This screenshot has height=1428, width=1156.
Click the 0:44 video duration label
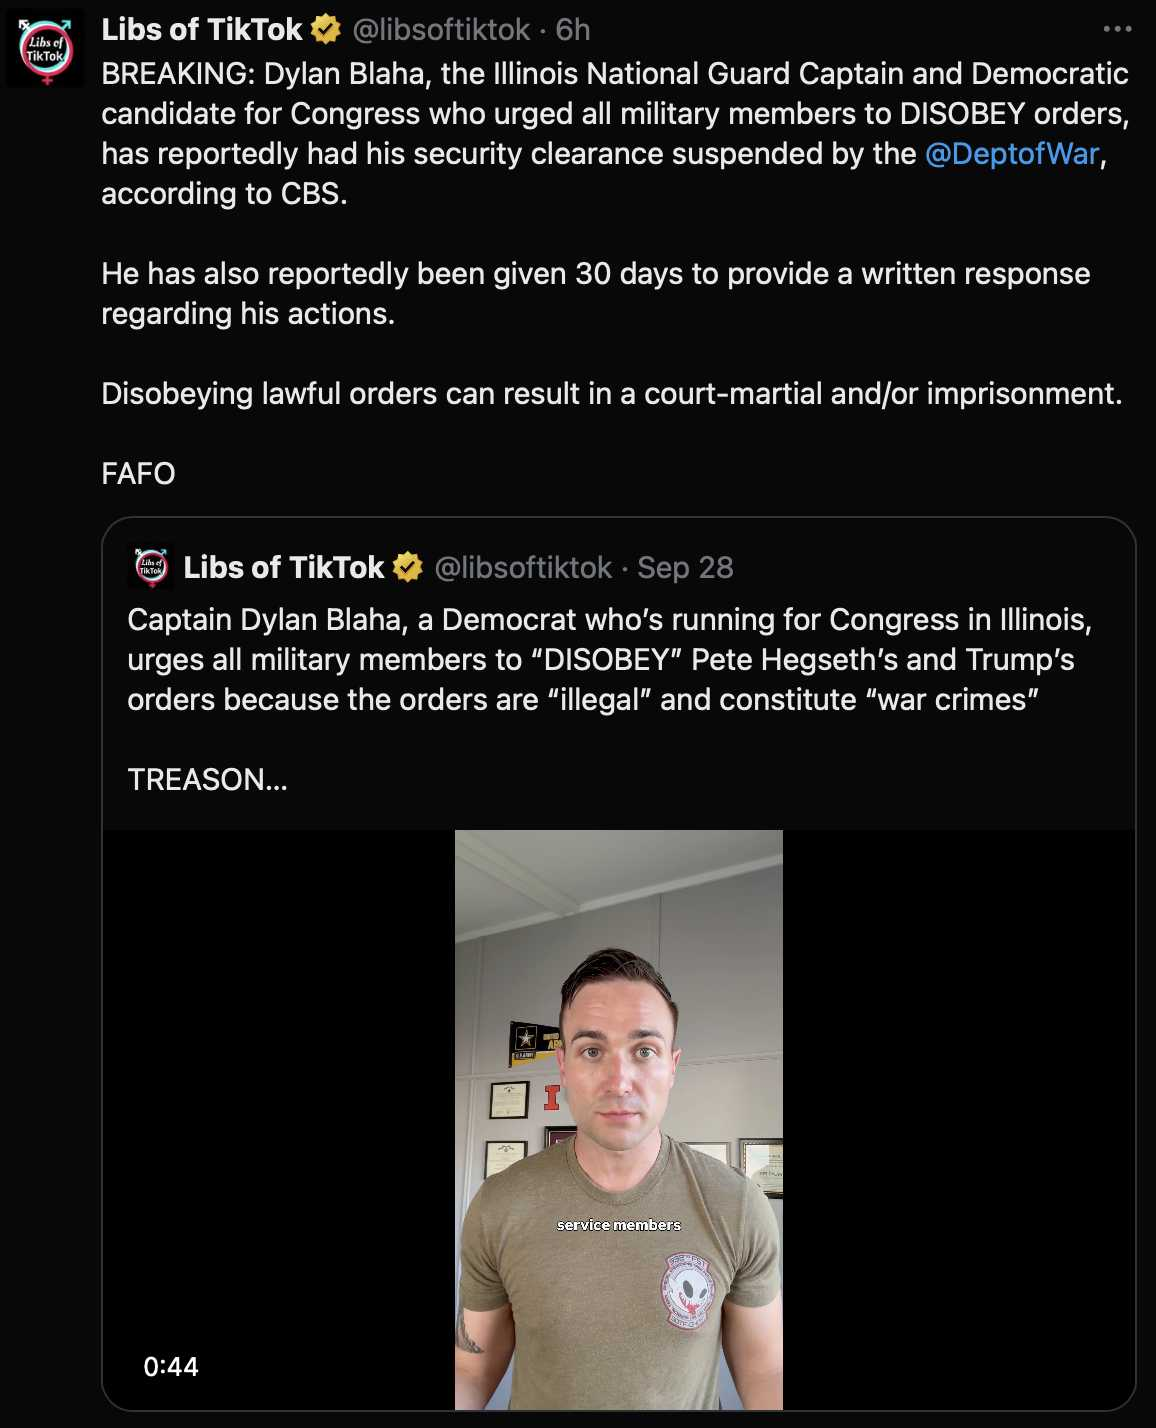171,1366
